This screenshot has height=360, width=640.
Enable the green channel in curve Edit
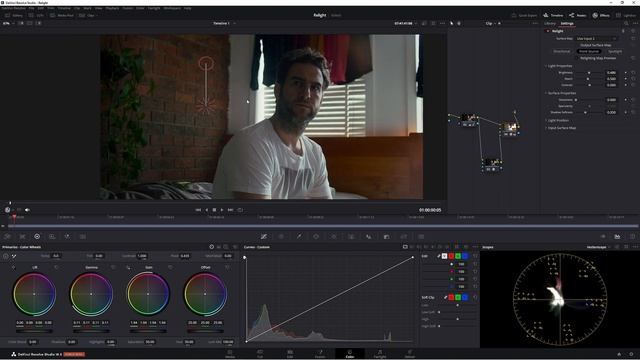pos(458,256)
